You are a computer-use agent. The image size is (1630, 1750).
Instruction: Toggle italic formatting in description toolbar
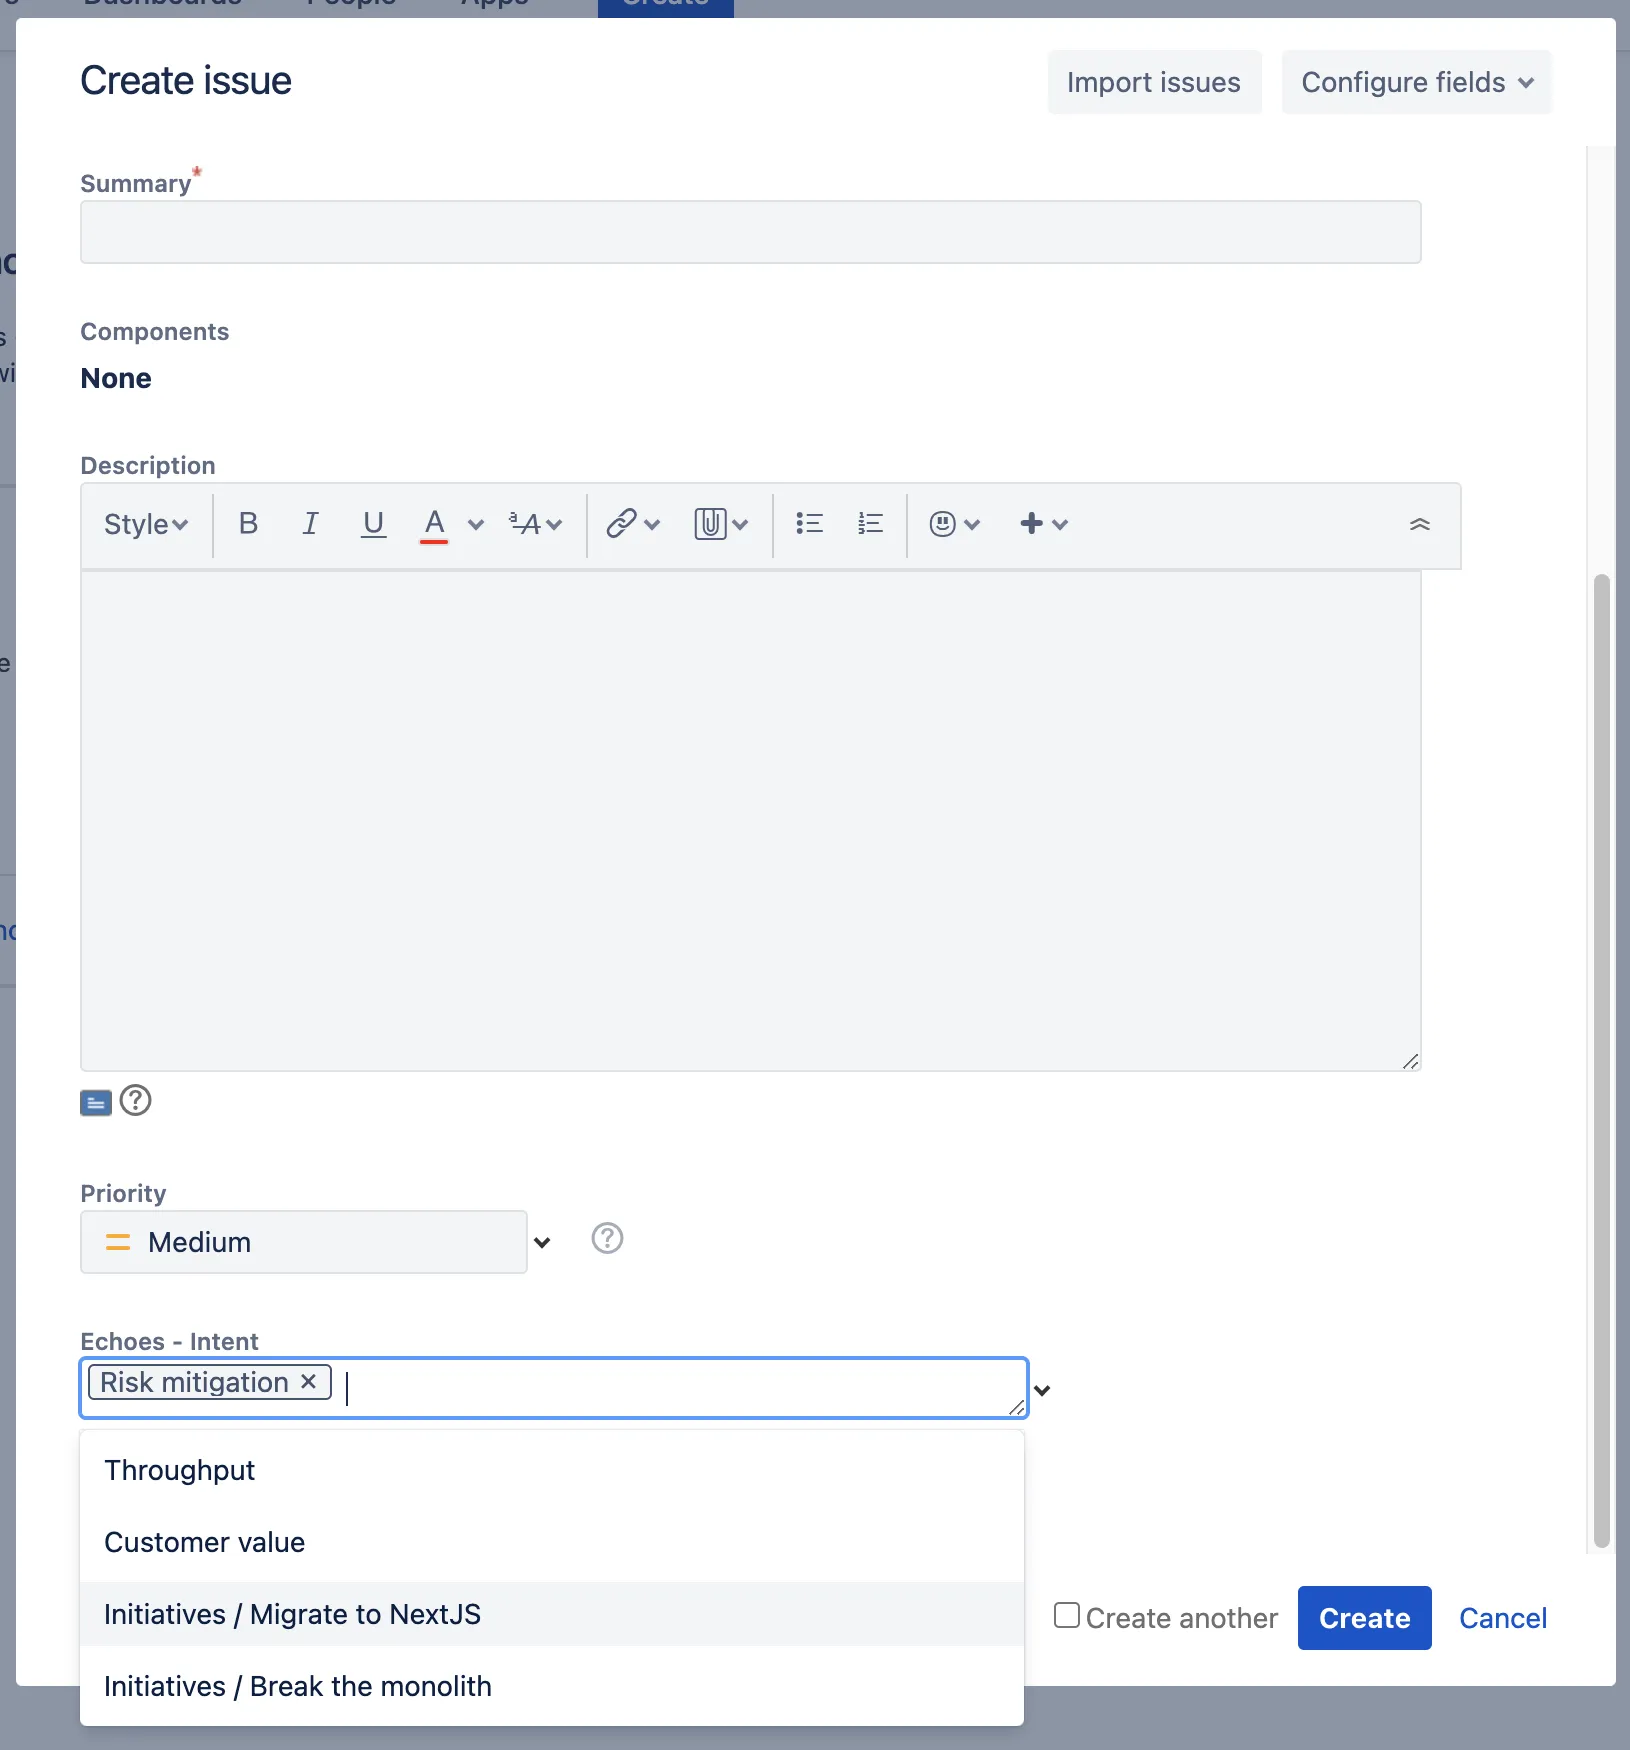point(311,523)
